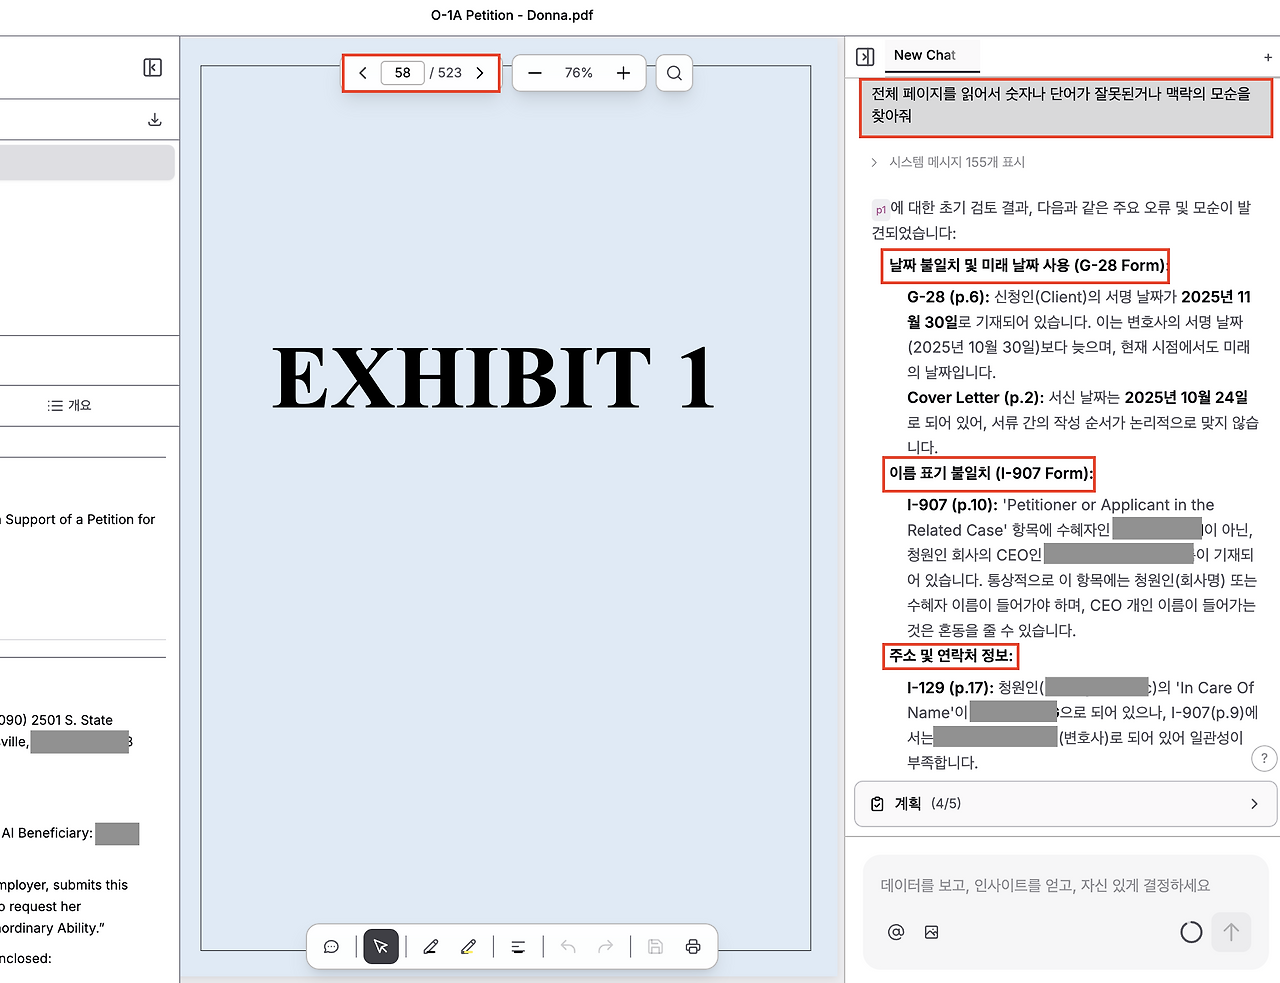
Task: Expand the 계획 (4/5) plan panel
Action: pyautogui.click(x=1065, y=803)
